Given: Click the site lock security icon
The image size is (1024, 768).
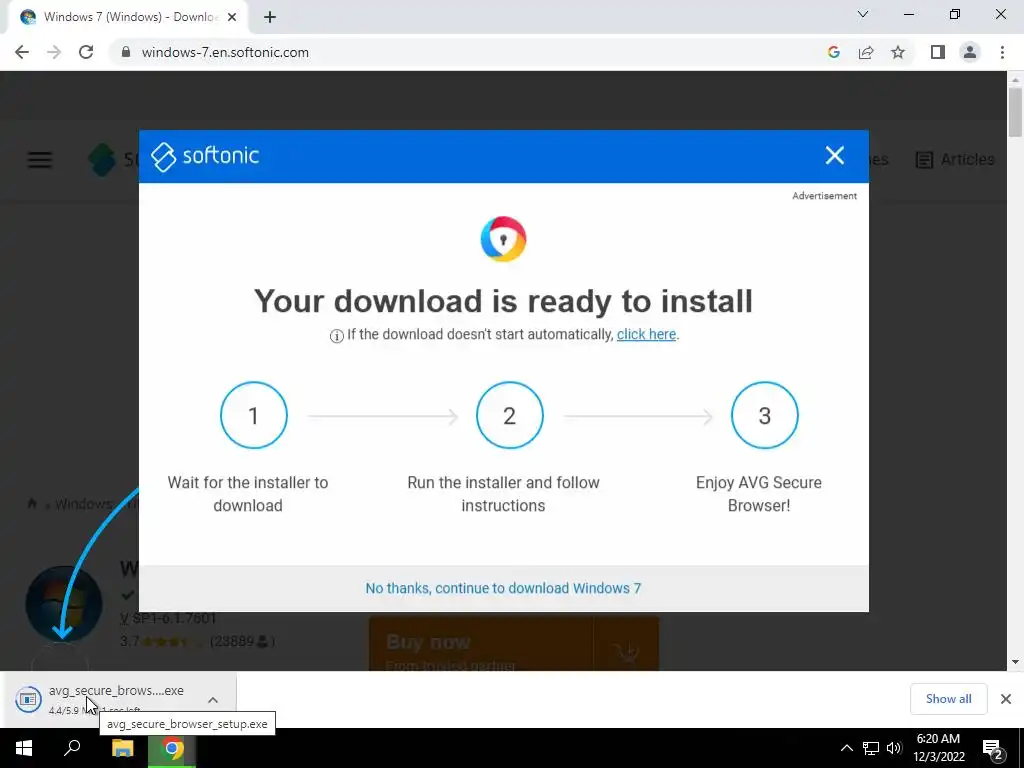Looking at the screenshot, I should 126,52.
